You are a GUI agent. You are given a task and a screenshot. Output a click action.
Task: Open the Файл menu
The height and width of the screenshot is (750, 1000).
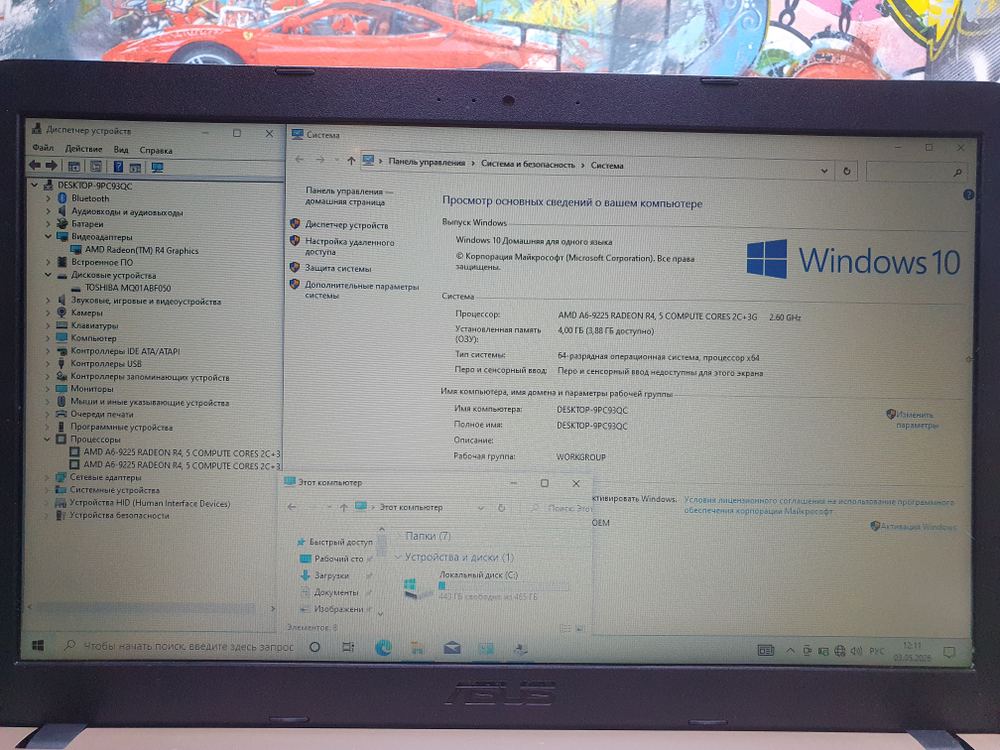(43, 148)
